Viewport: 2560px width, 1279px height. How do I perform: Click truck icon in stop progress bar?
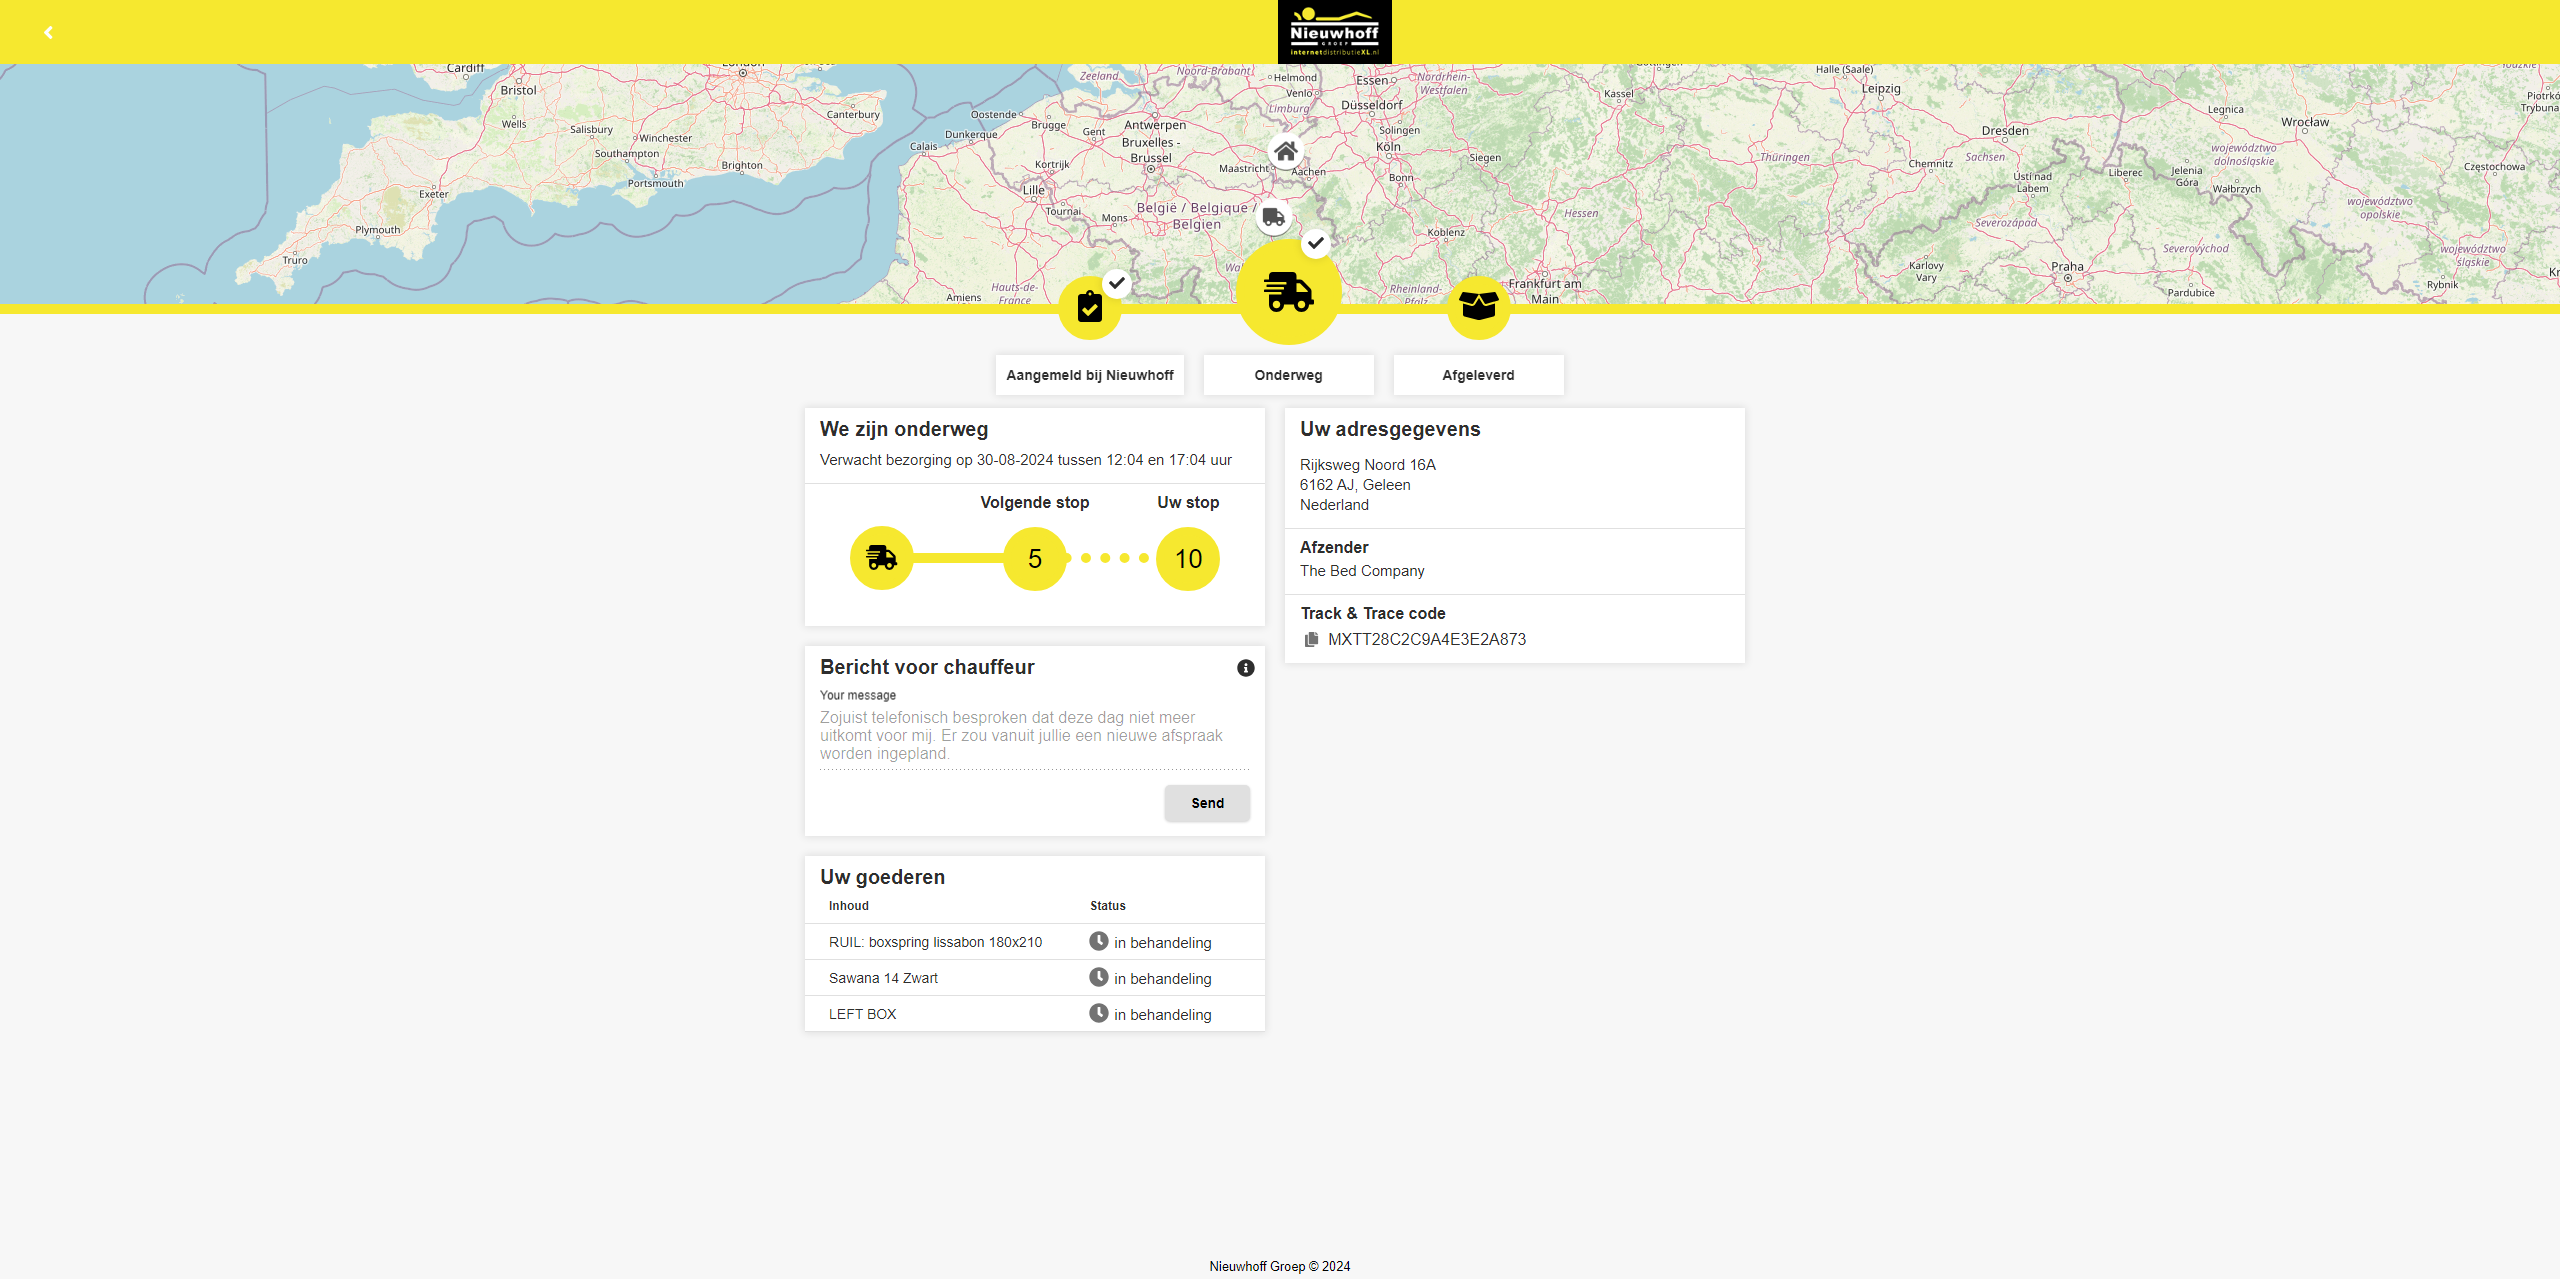click(881, 558)
